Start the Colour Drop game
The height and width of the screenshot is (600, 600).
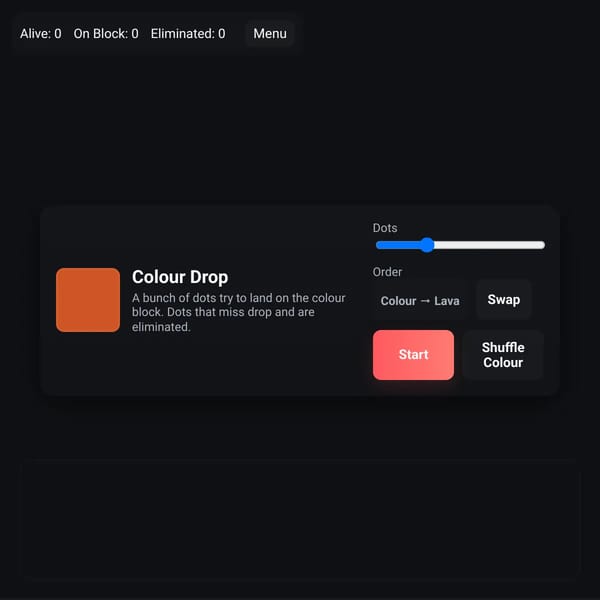[413, 355]
